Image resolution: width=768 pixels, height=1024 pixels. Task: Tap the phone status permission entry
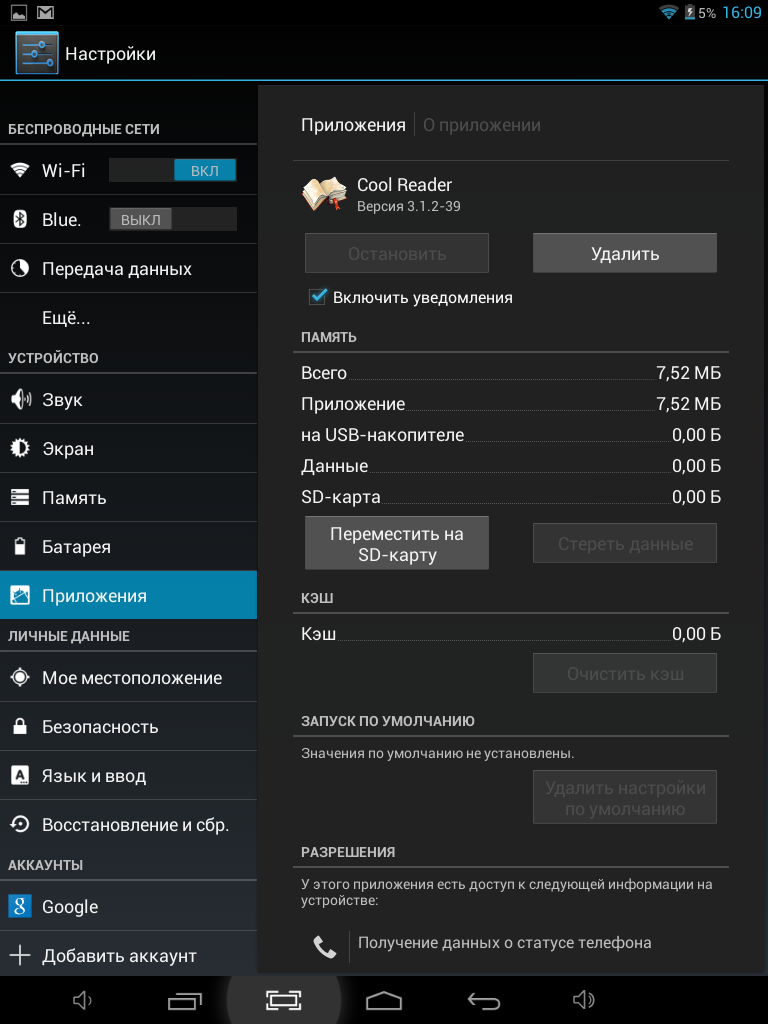pyautogui.click(x=504, y=943)
